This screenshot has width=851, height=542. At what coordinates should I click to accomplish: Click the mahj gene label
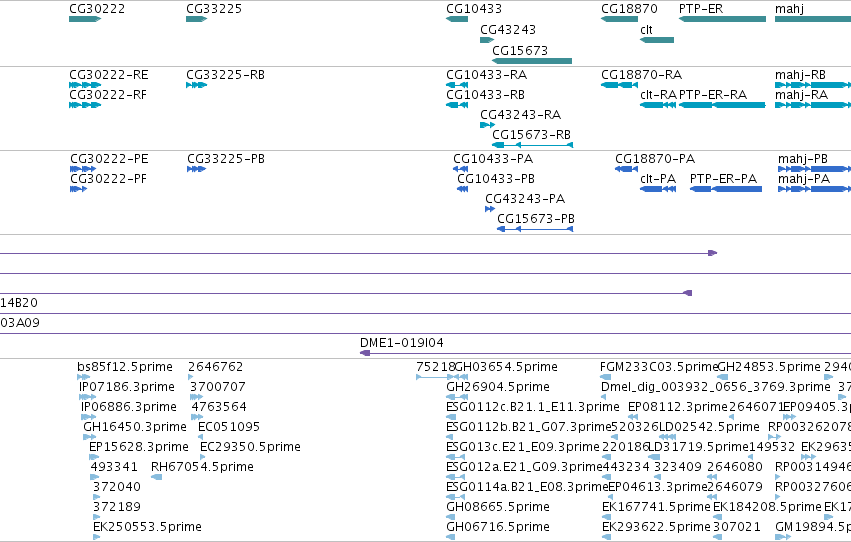pyautogui.click(x=790, y=9)
